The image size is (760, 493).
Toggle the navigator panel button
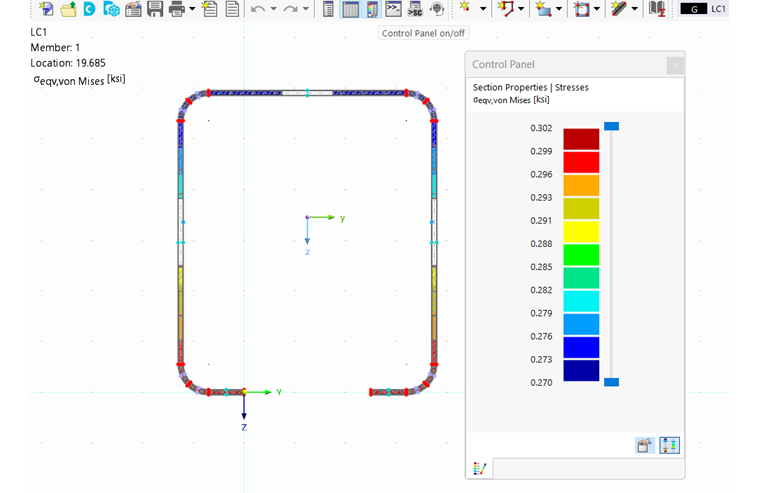(328, 9)
